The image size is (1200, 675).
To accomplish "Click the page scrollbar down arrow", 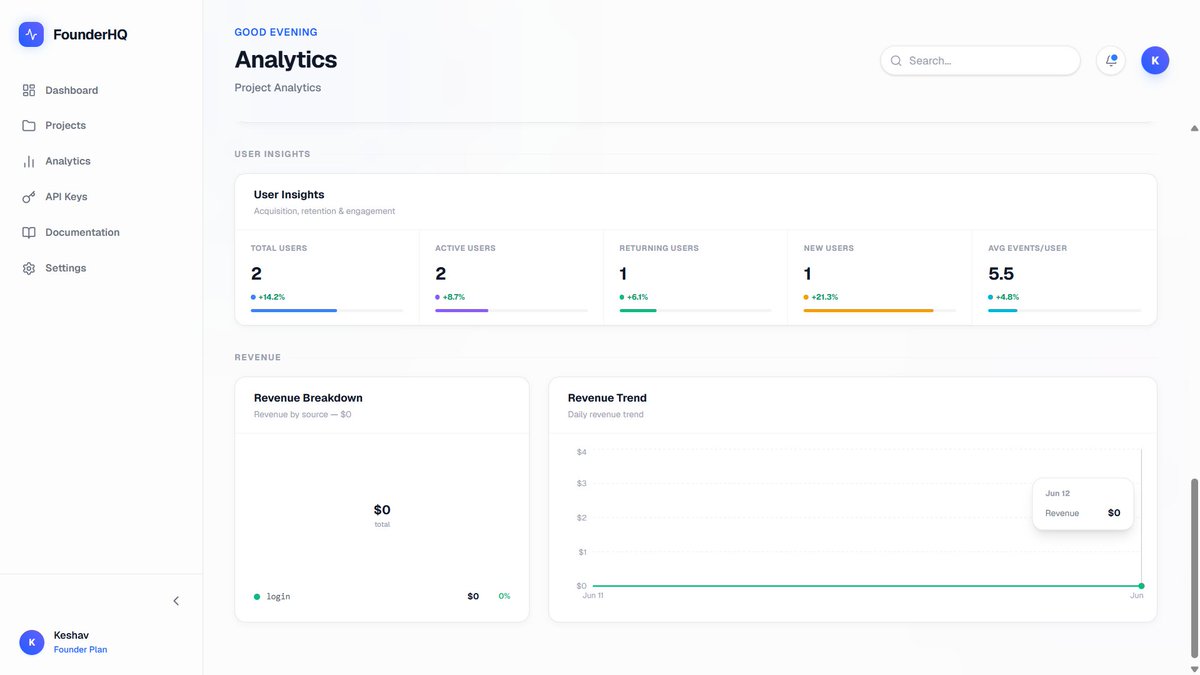I will [x=1193, y=668].
